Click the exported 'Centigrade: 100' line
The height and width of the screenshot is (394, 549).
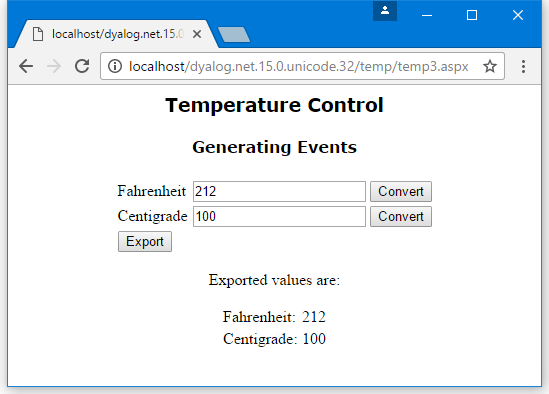point(274,339)
